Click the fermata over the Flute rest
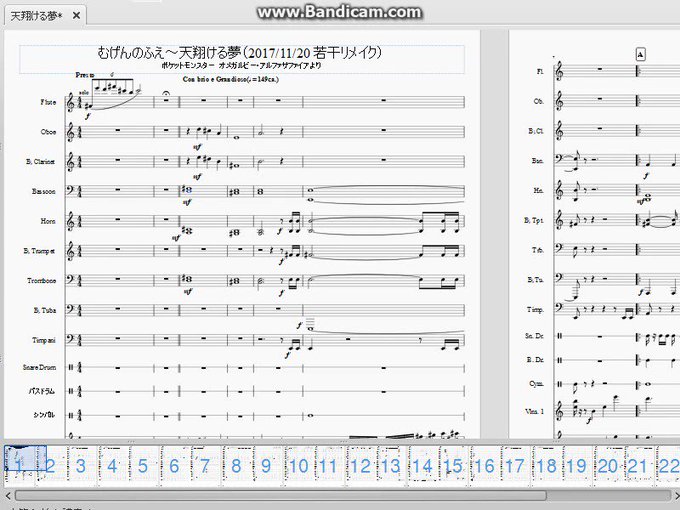680x510 pixels. [166, 93]
